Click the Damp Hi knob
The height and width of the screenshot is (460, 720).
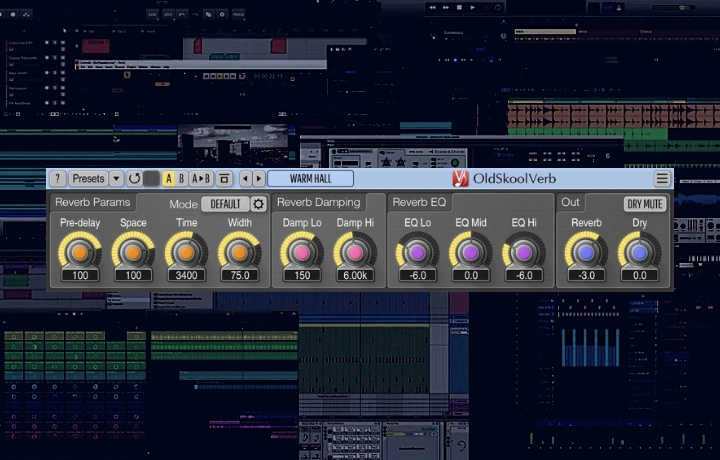(x=355, y=252)
